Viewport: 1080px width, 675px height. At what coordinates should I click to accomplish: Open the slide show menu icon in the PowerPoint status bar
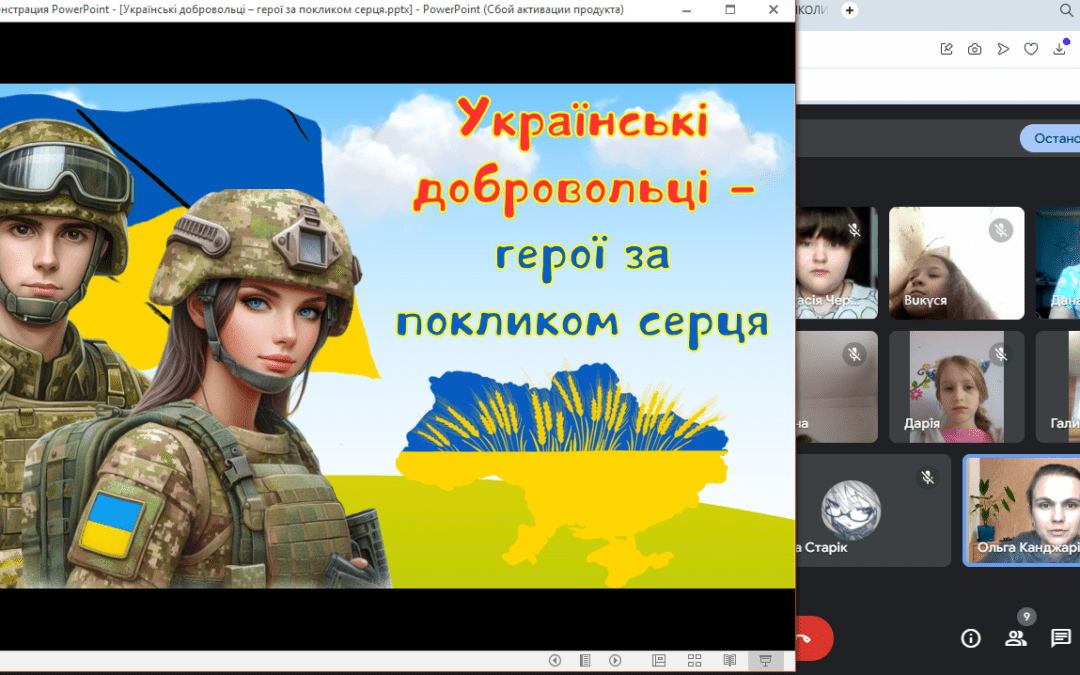click(x=585, y=661)
